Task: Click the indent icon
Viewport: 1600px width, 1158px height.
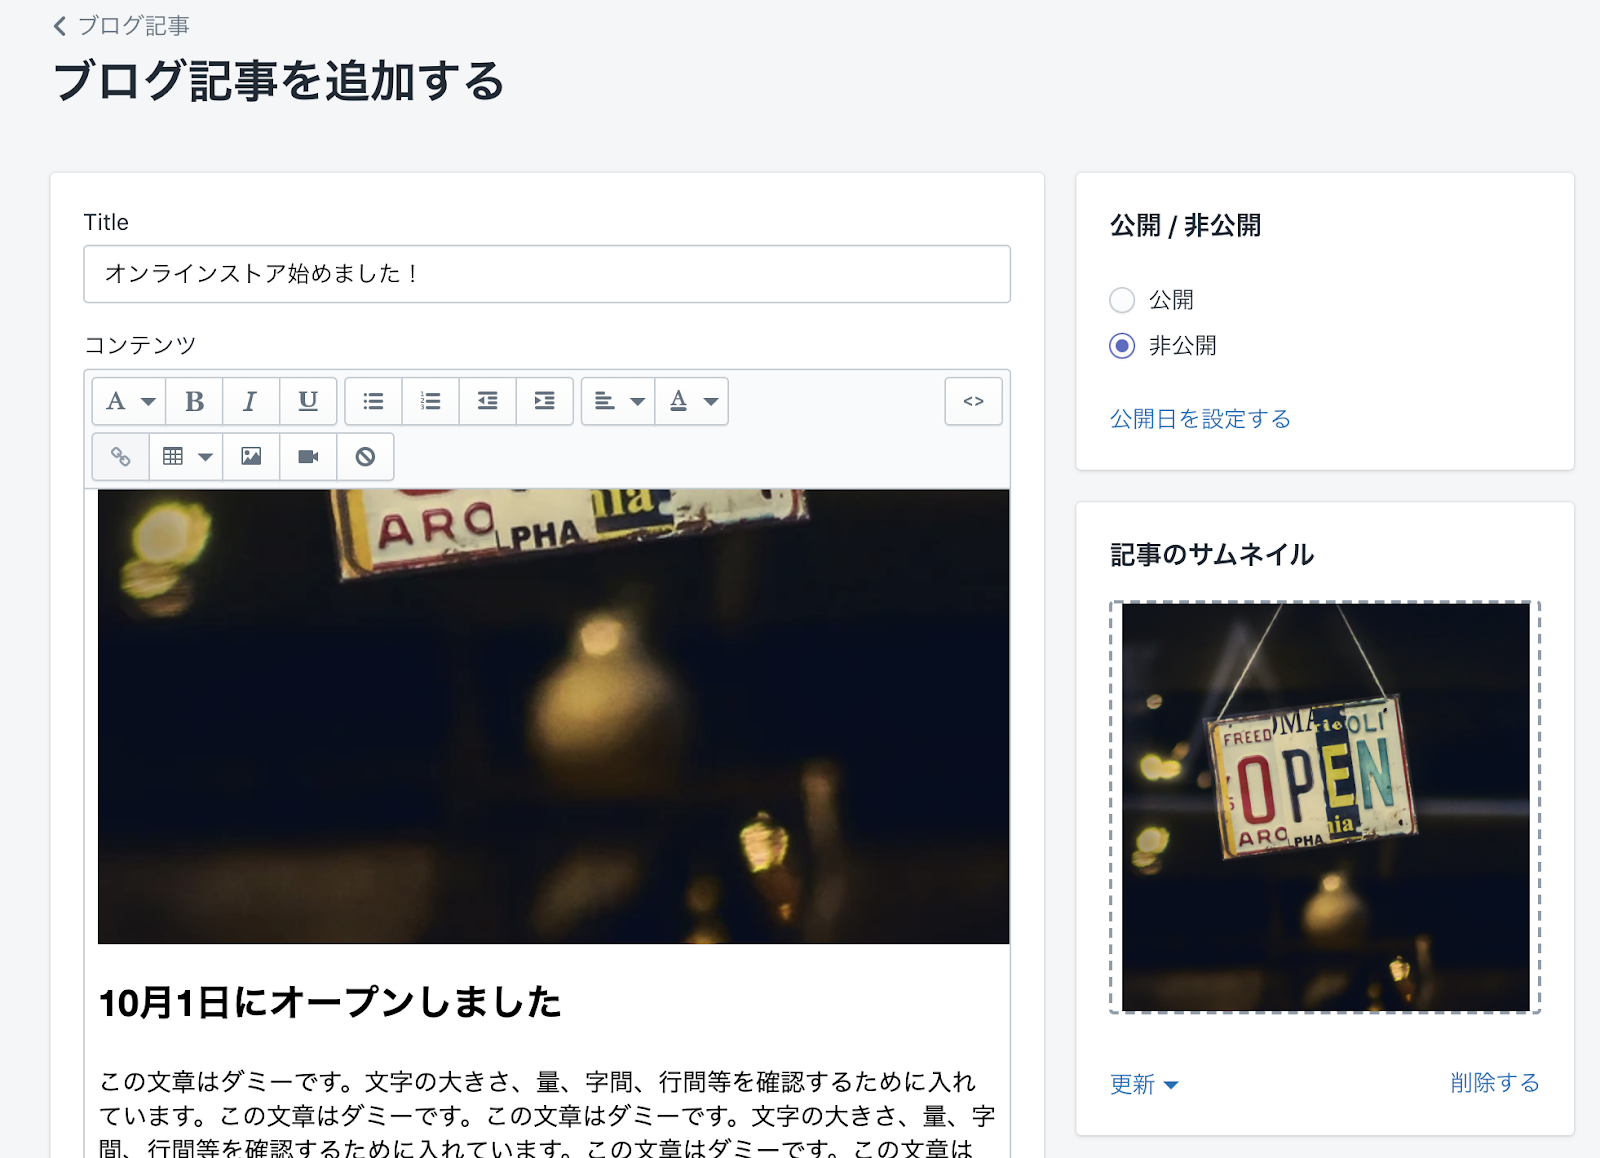Action: [544, 401]
